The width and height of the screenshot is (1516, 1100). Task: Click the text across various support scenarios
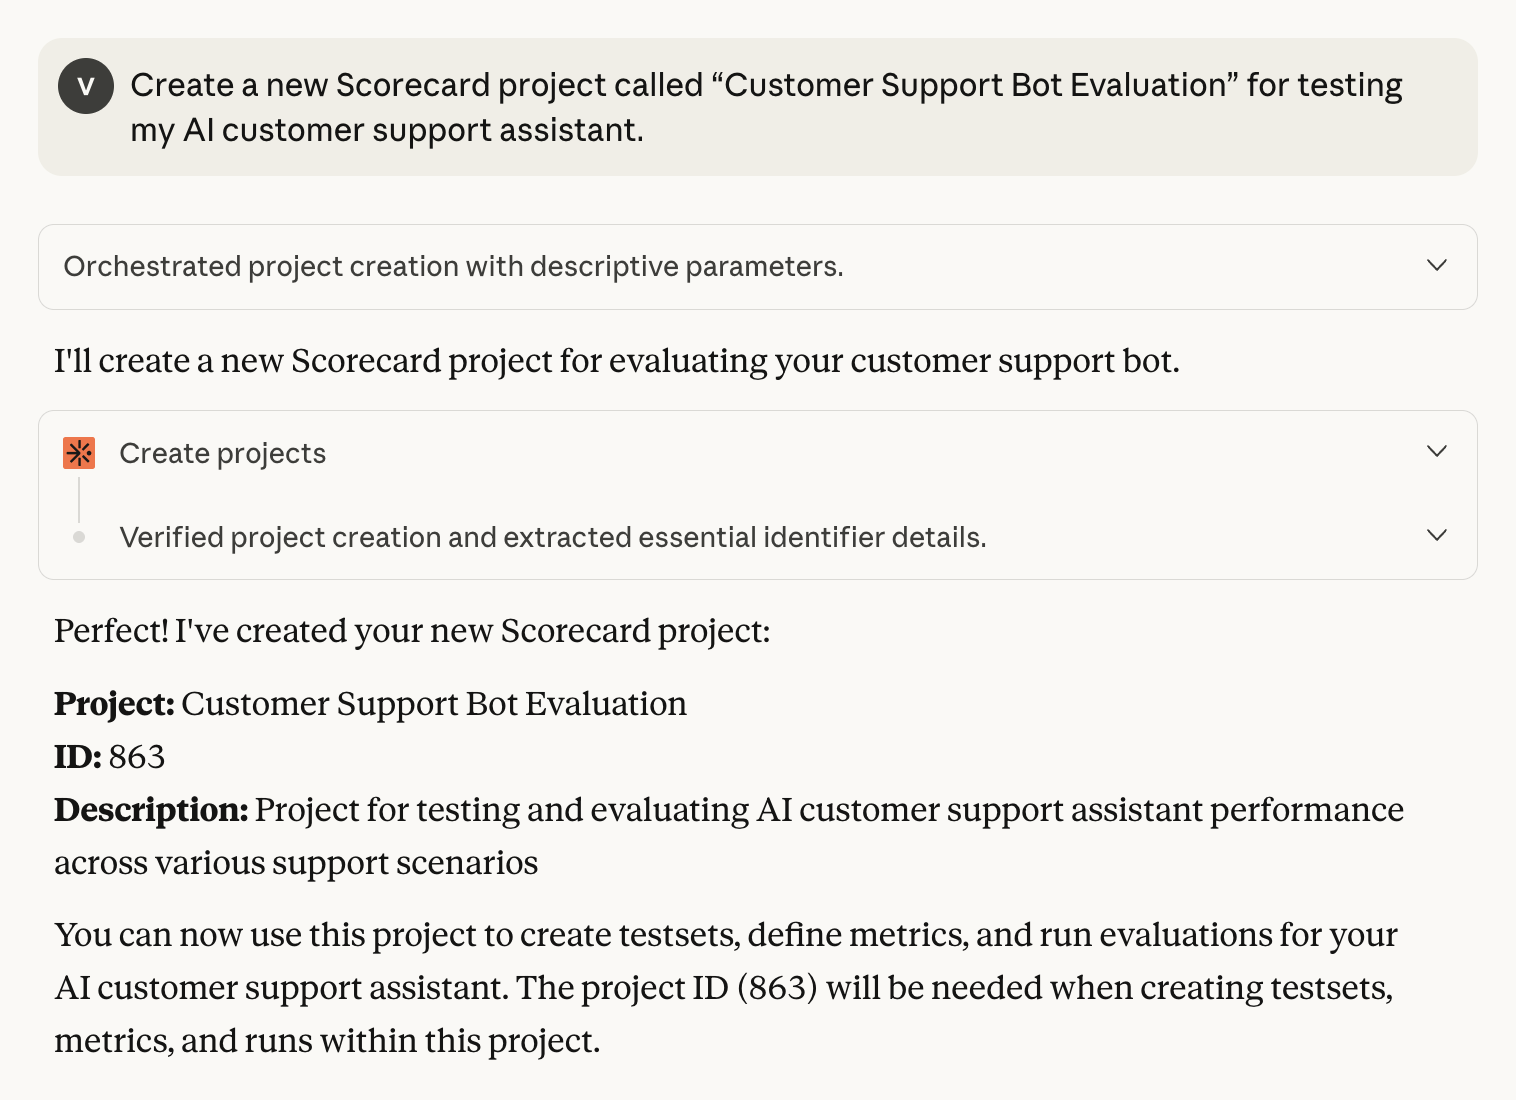(x=296, y=863)
